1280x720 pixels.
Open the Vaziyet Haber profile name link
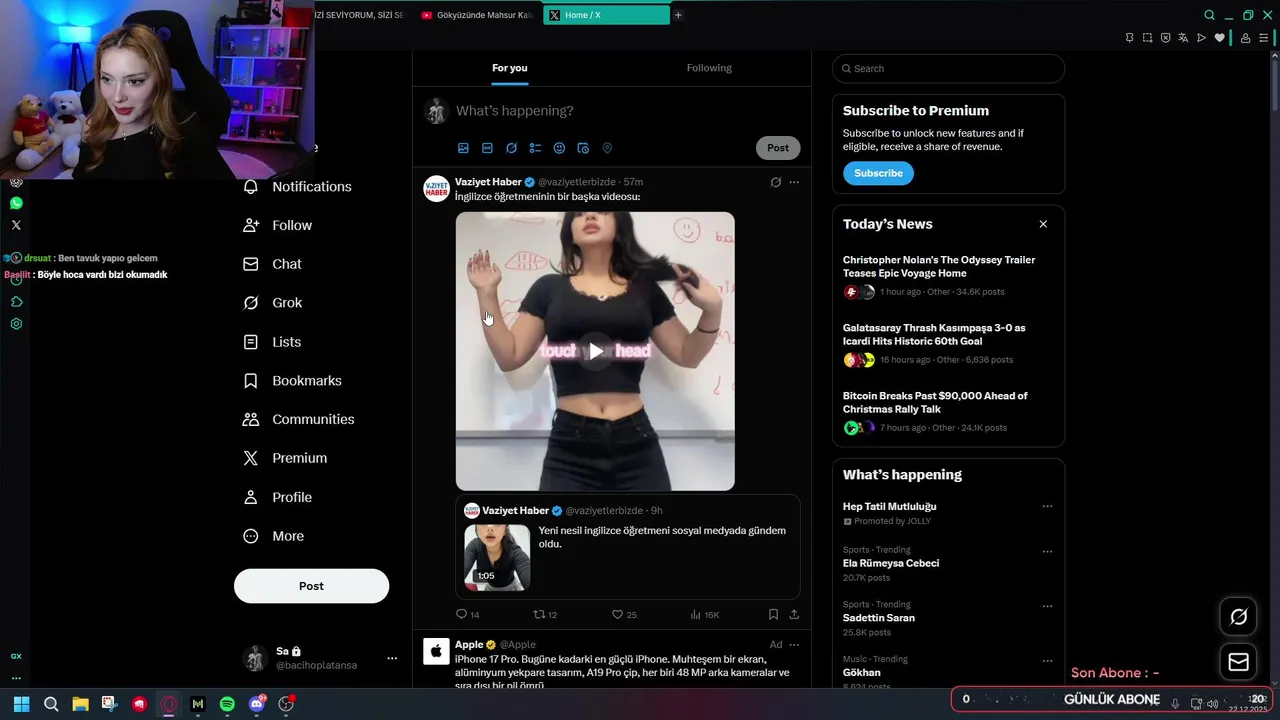point(488,182)
